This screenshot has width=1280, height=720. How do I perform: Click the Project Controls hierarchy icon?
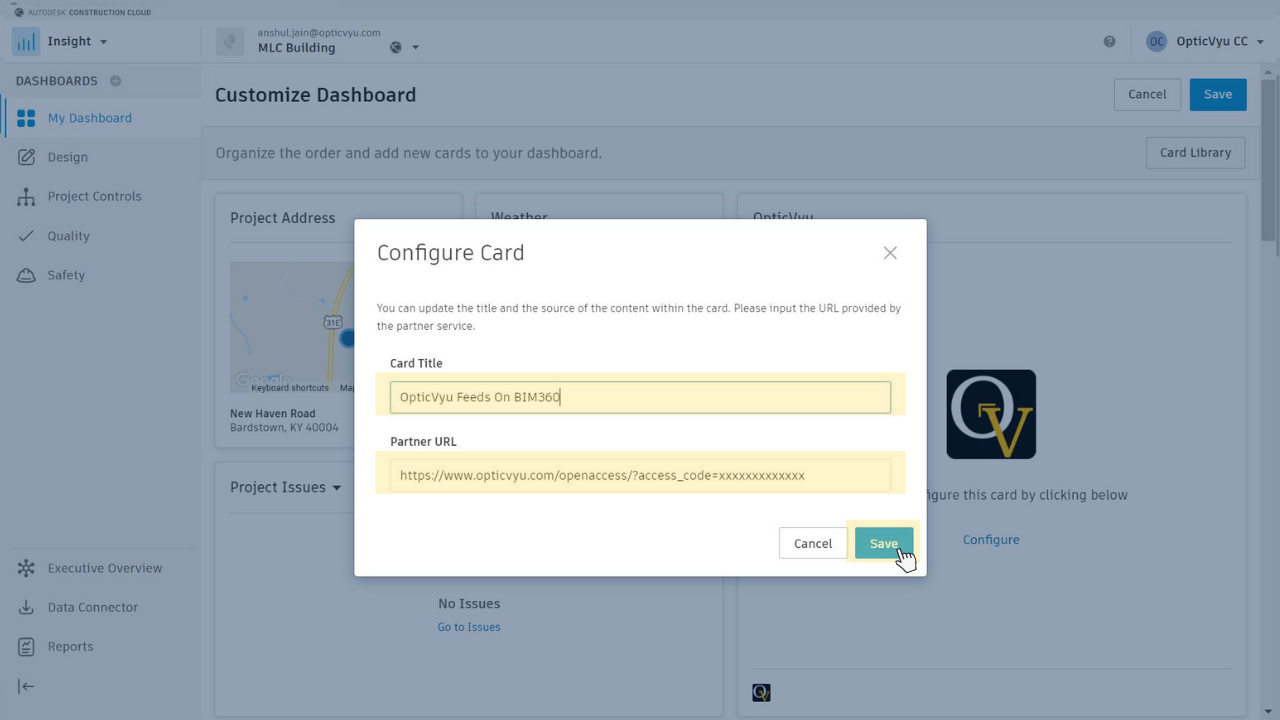26,197
